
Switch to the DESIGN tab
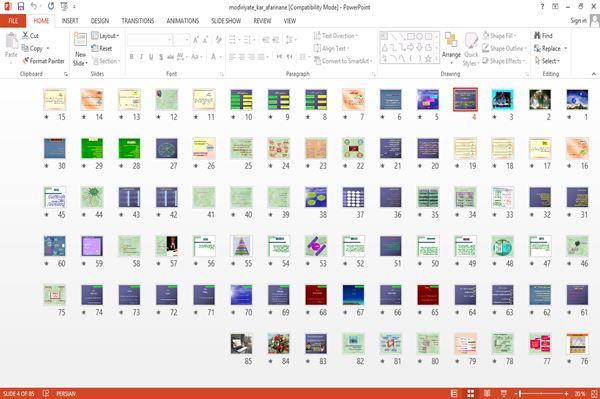point(100,21)
